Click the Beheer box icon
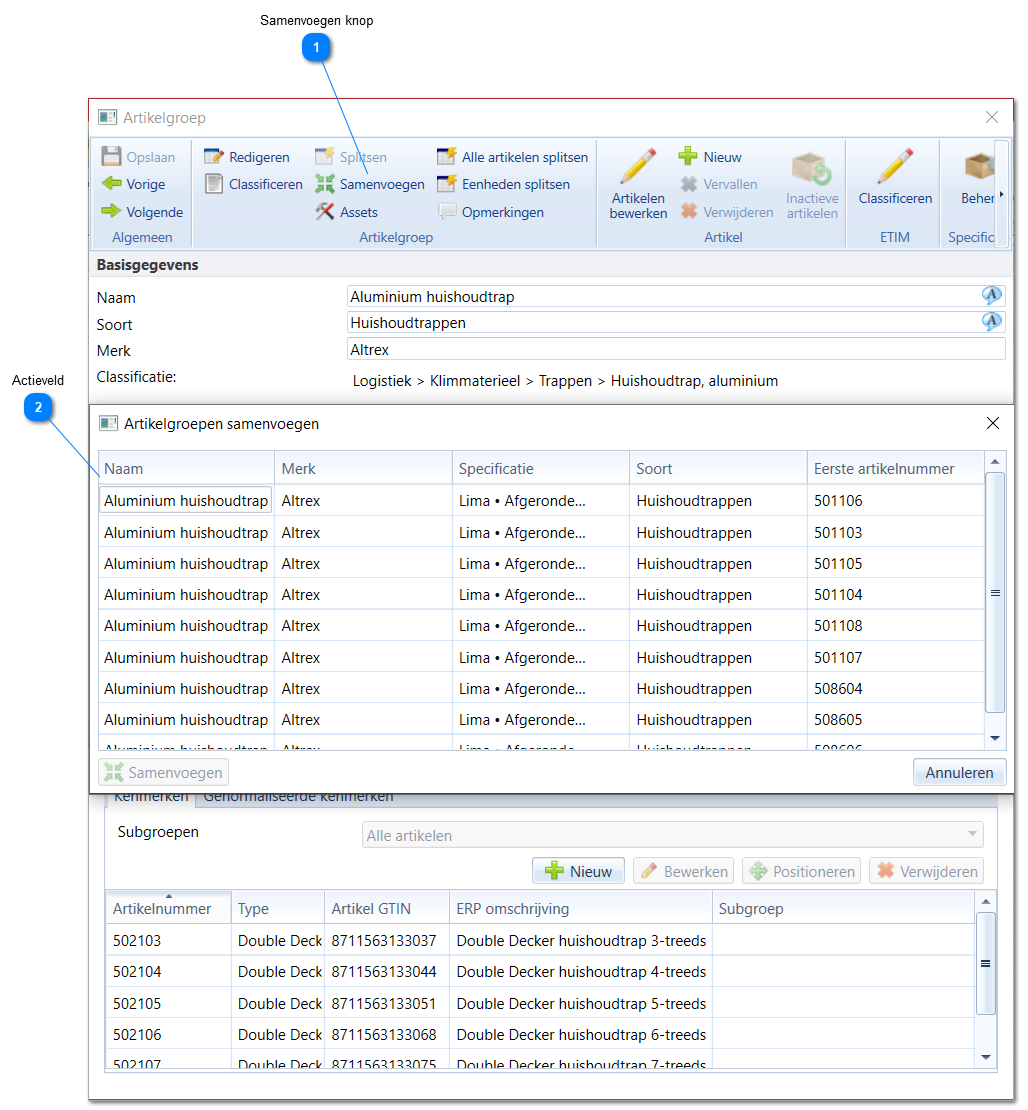Viewport: 1028px width, 1110px height. (x=979, y=167)
